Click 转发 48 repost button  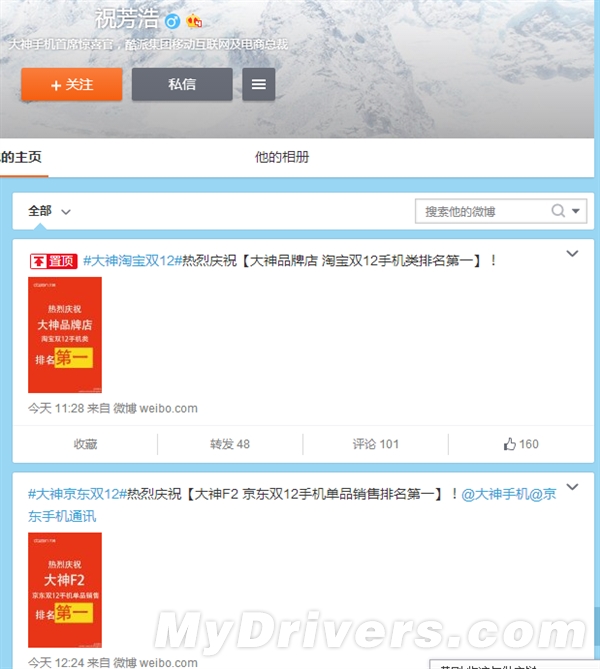pyautogui.click(x=230, y=444)
